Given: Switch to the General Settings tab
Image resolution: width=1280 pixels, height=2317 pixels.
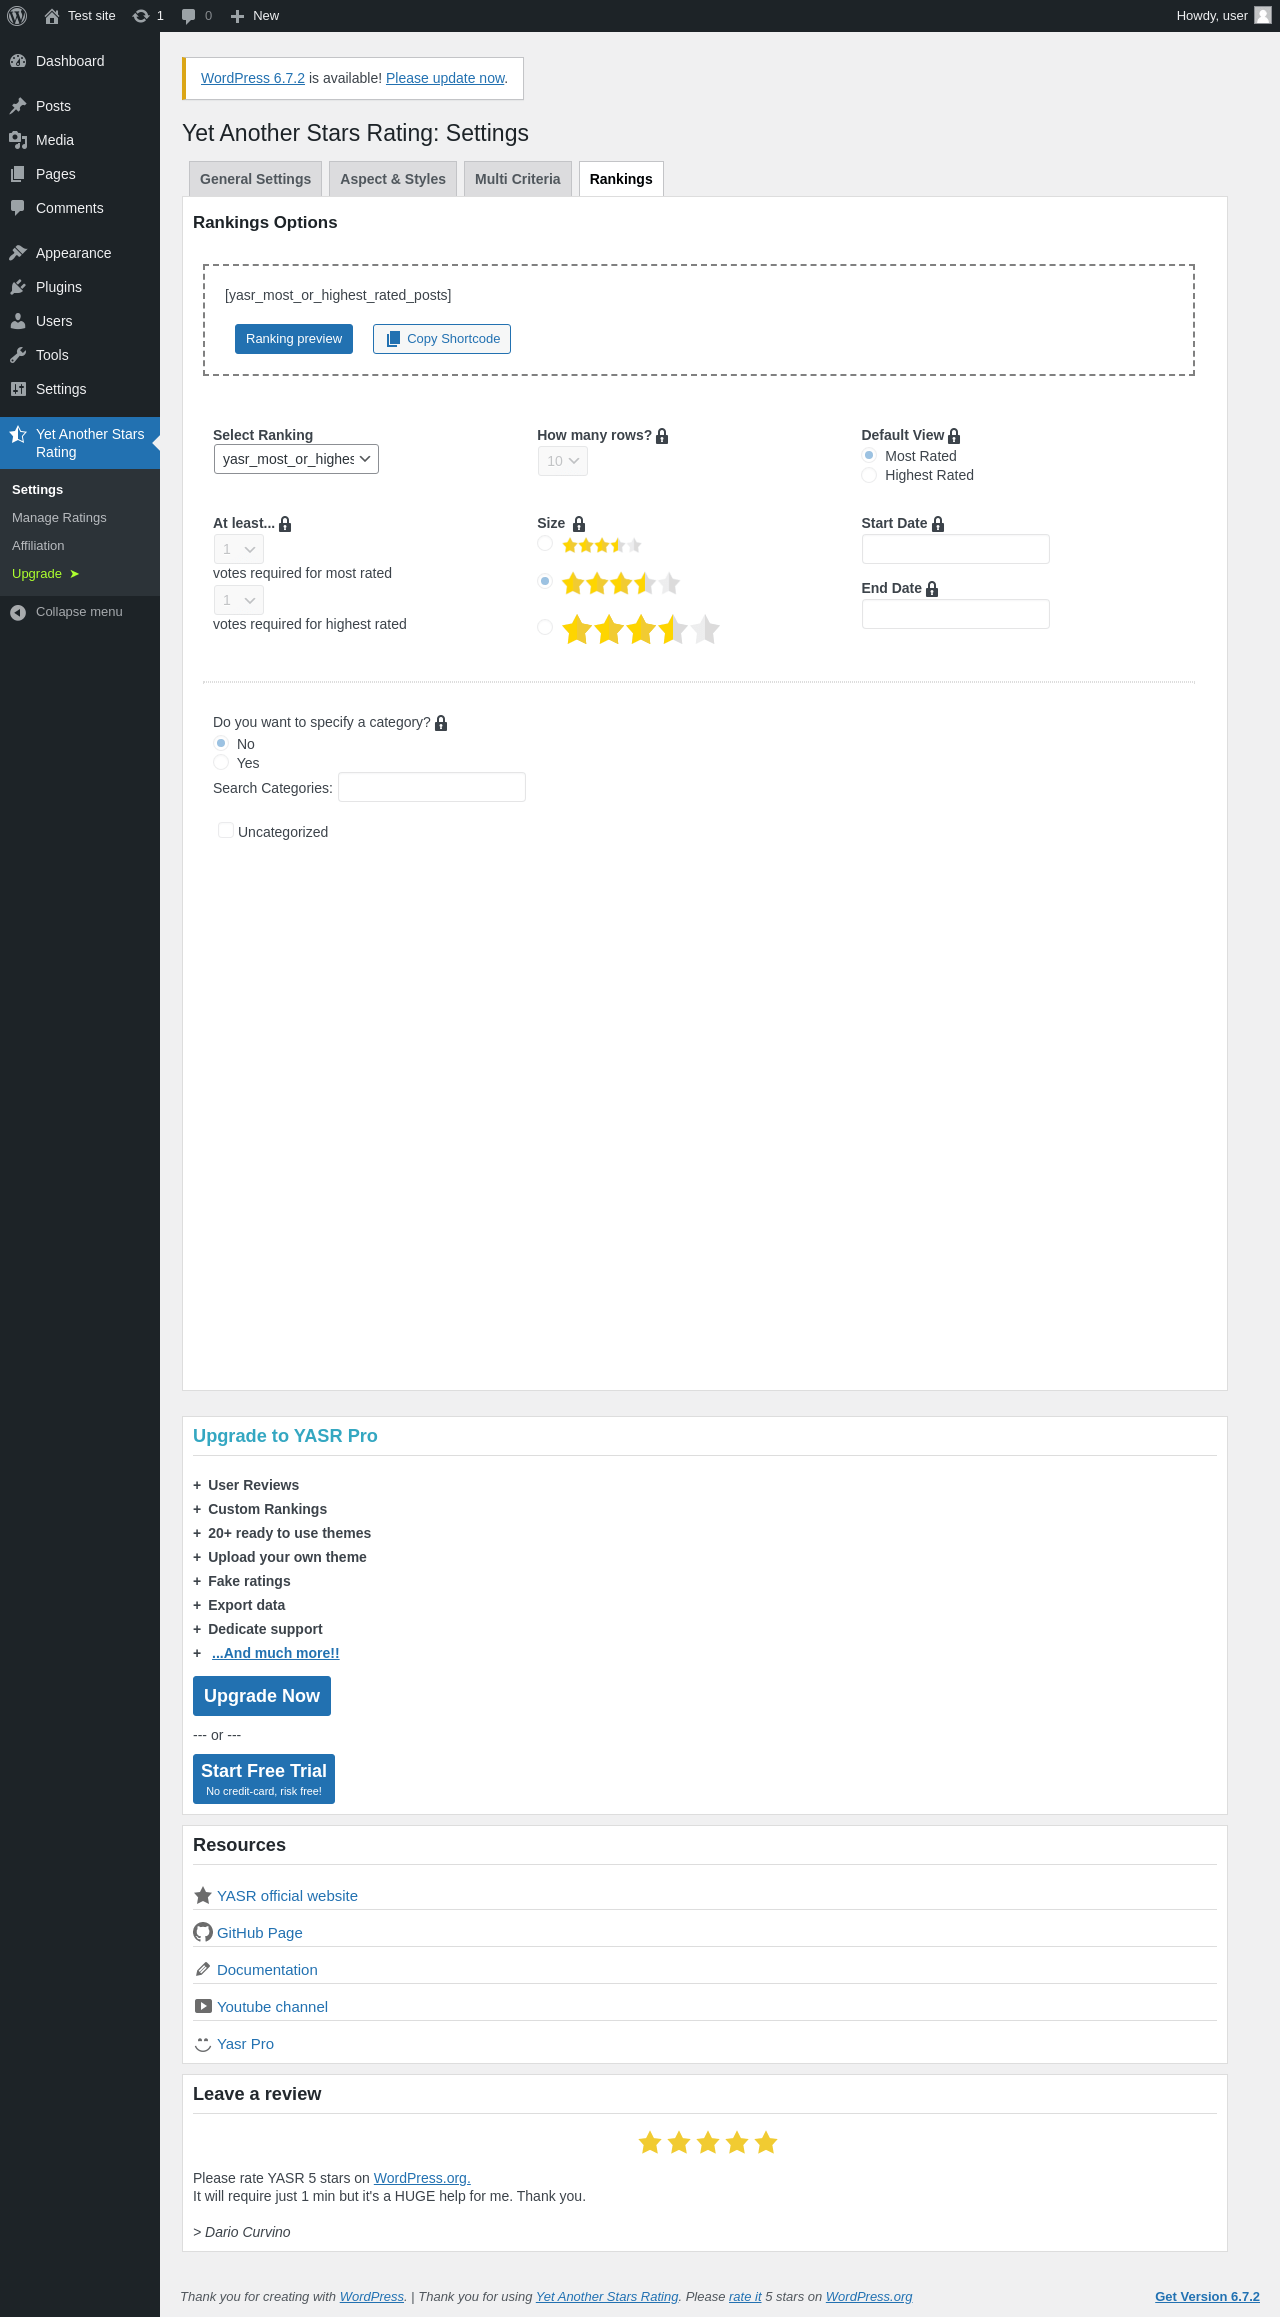Looking at the screenshot, I should tap(255, 179).
